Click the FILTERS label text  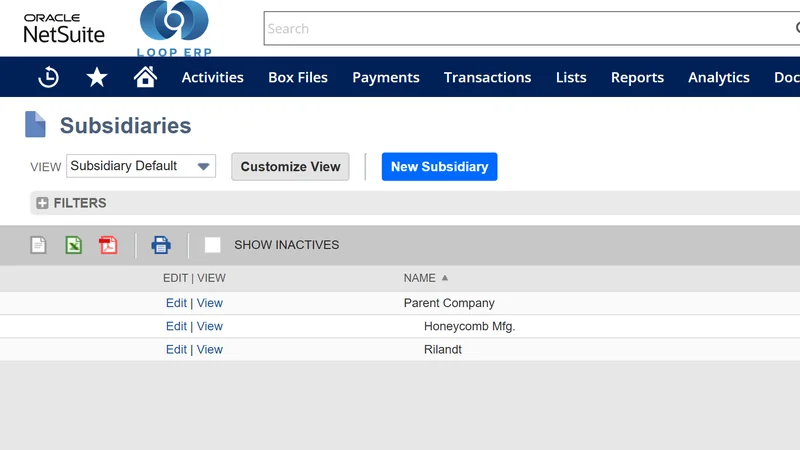(x=80, y=203)
